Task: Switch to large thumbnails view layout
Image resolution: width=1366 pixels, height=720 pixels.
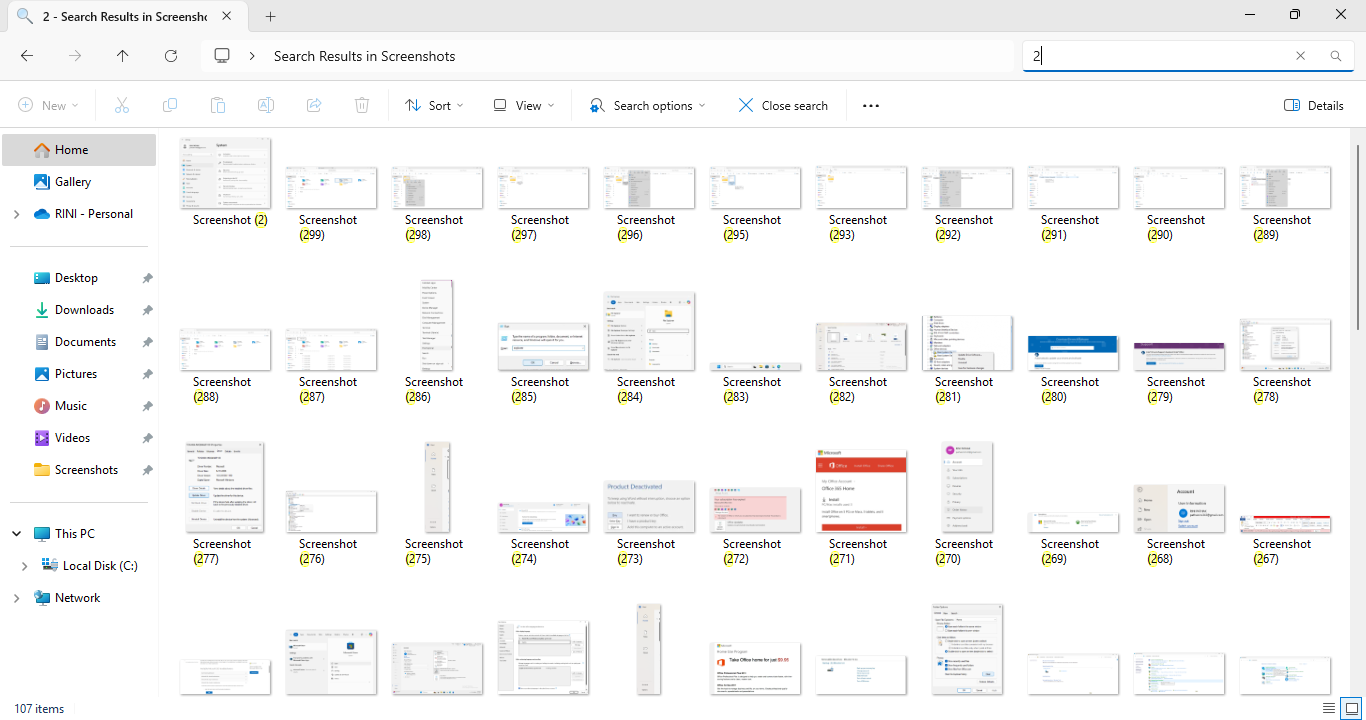Action: pos(1351,708)
